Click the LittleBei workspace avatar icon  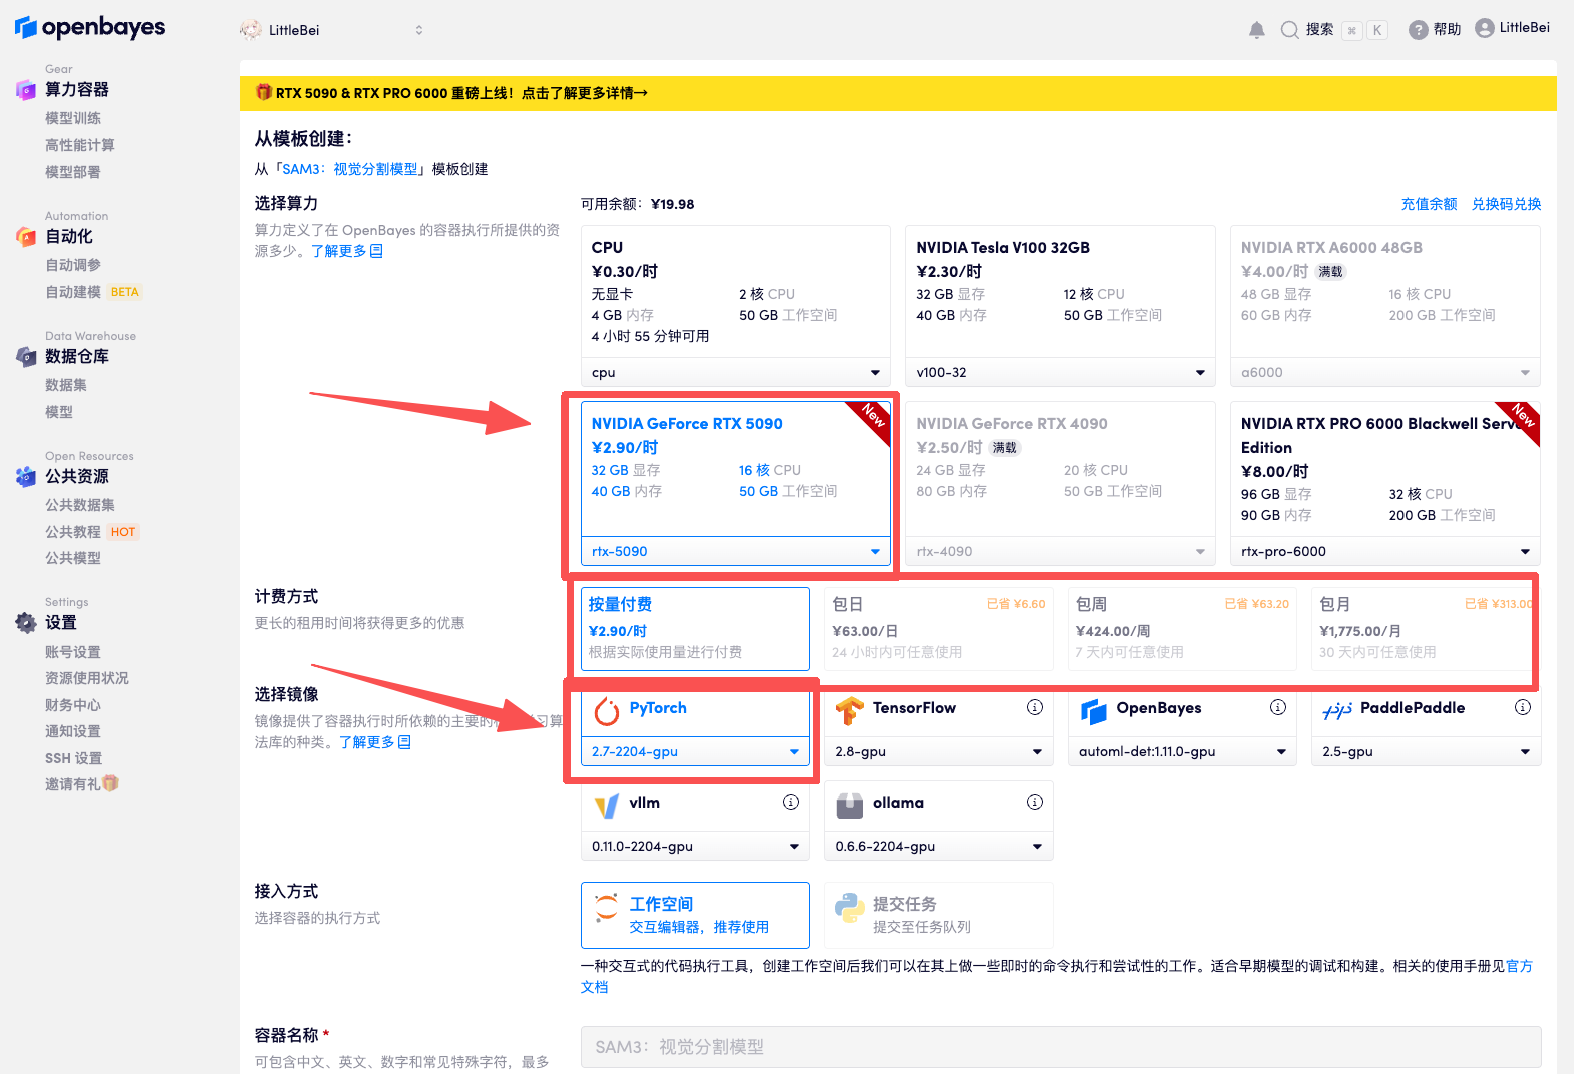pos(251,30)
